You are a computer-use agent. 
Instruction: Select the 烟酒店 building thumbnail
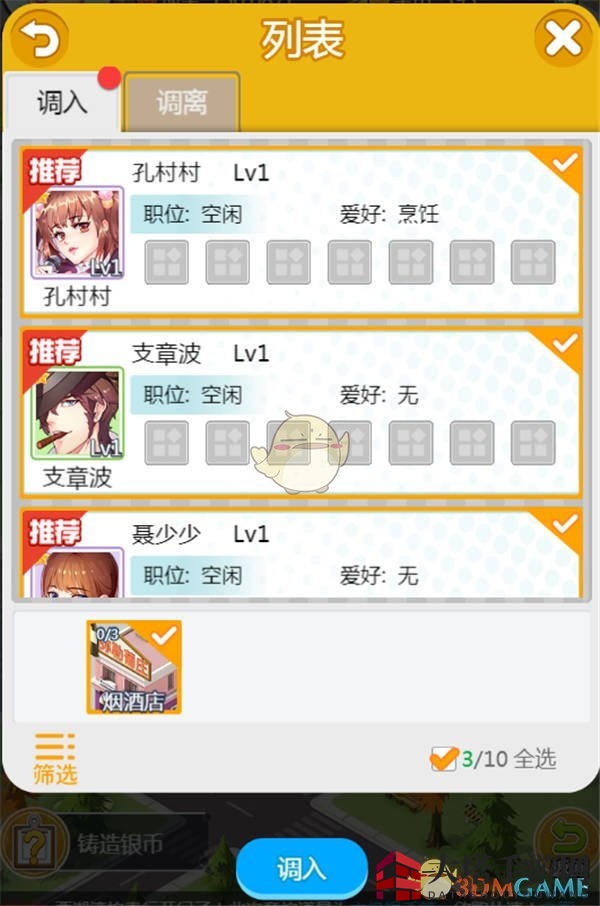click(134, 667)
